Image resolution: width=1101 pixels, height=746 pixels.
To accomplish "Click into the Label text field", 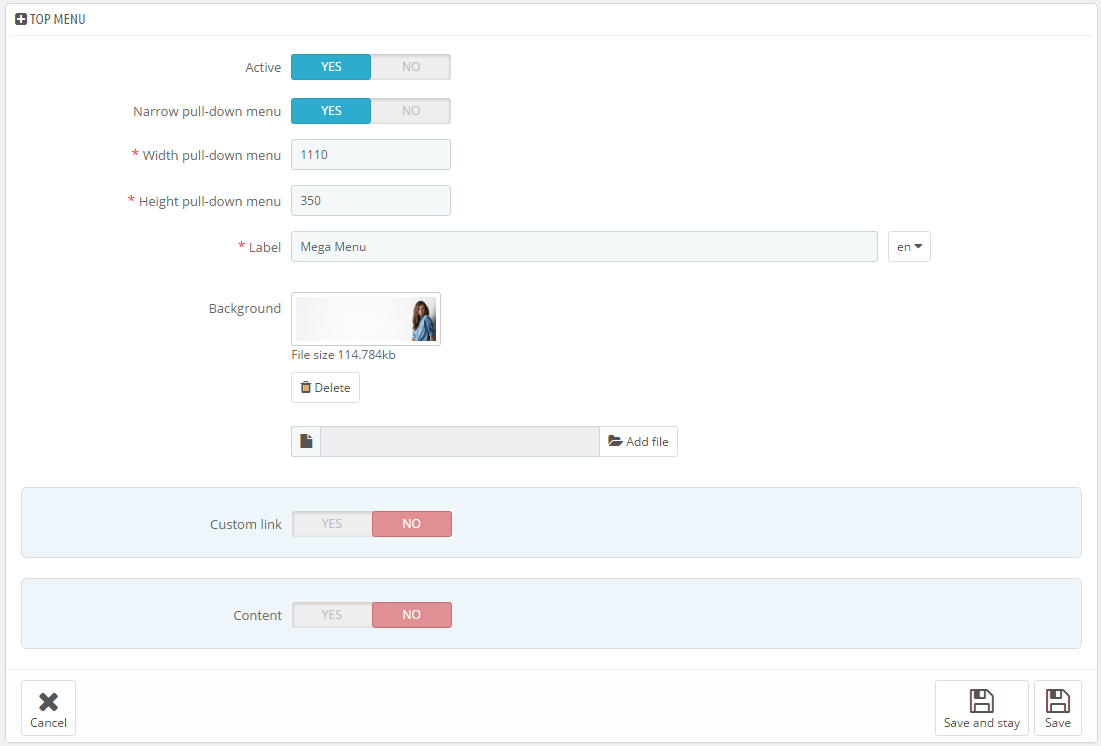I will 584,247.
